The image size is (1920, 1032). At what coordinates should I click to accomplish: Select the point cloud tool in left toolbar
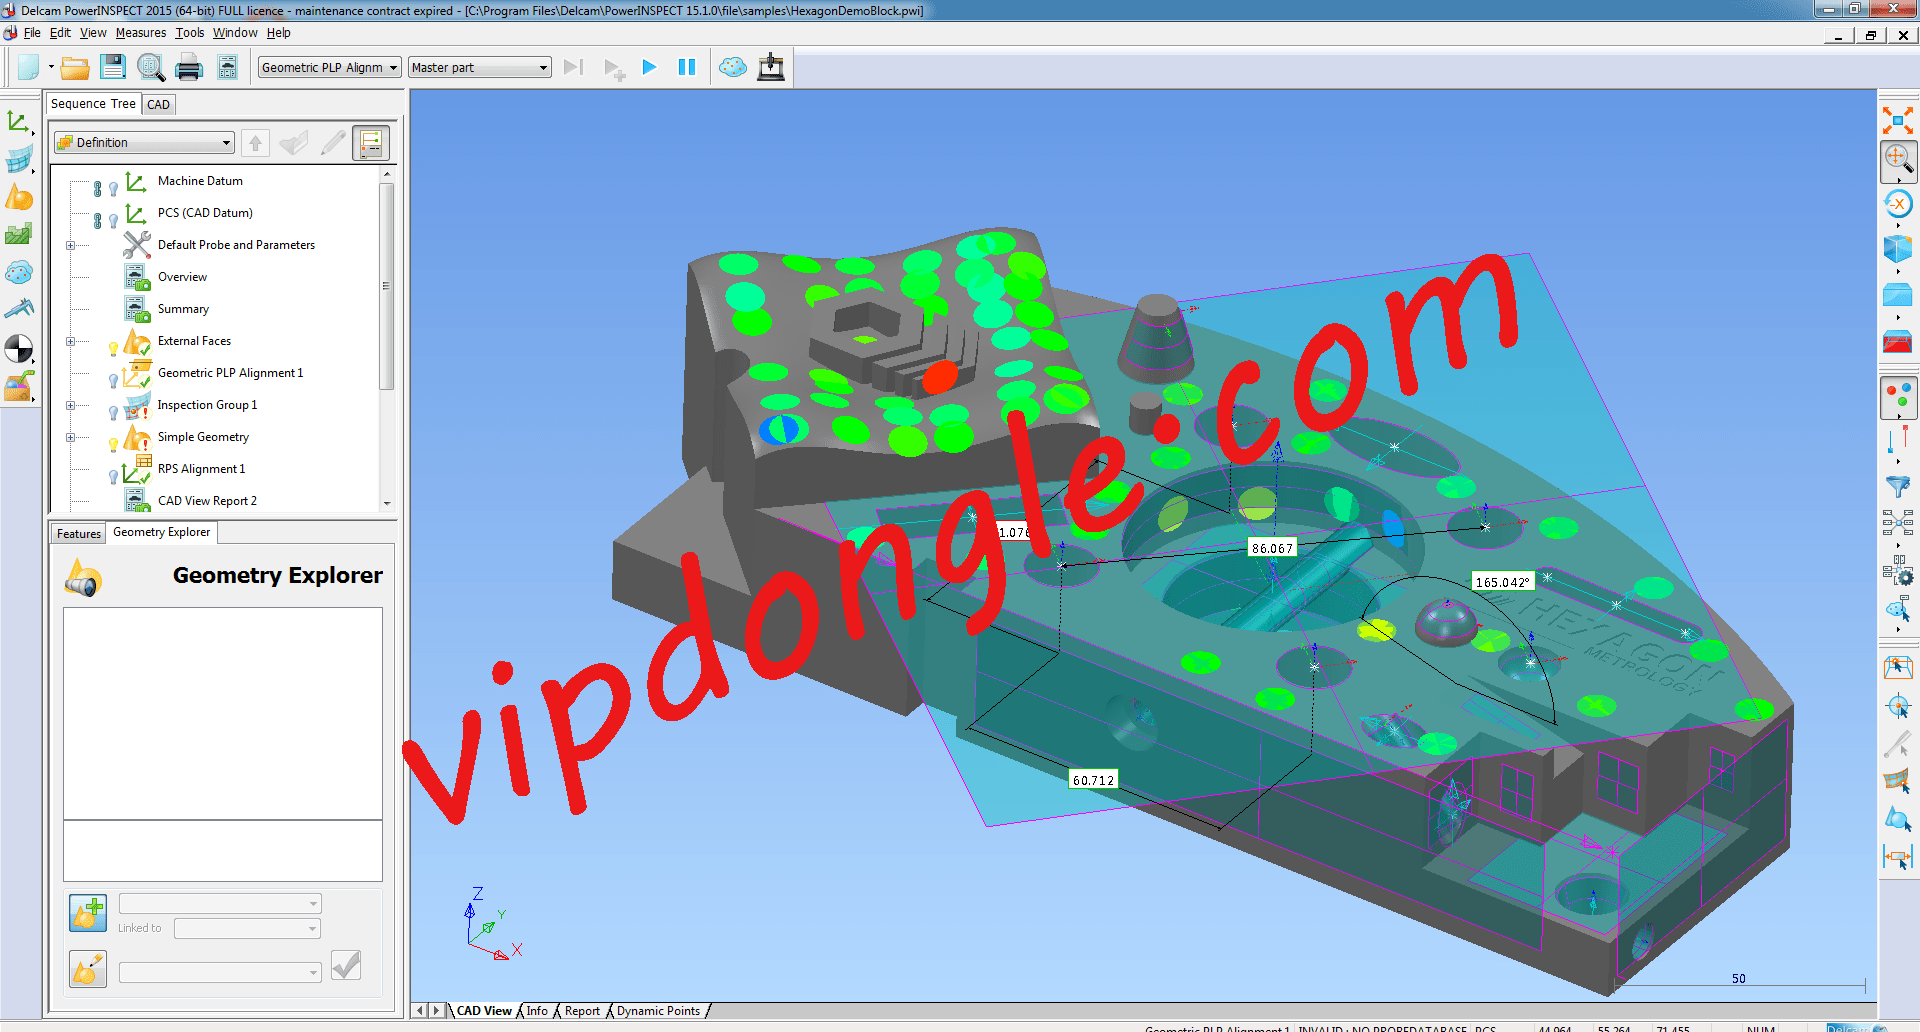click(x=20, y=272)
